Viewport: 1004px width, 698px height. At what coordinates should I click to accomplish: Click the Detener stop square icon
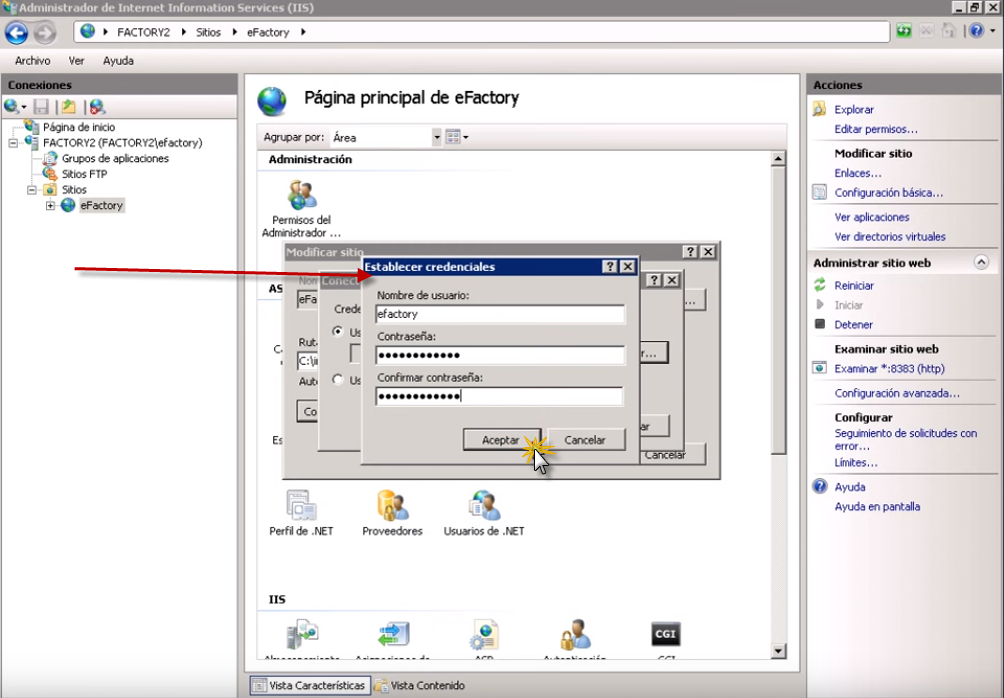point(820,324)
